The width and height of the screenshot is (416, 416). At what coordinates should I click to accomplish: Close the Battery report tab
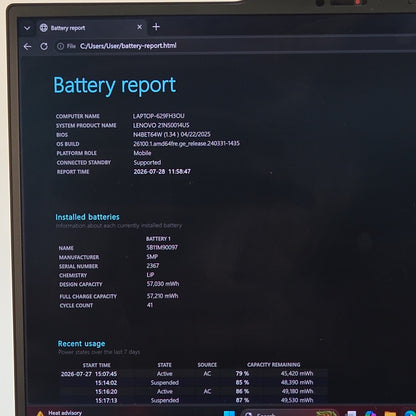click(x=140, y=27)
